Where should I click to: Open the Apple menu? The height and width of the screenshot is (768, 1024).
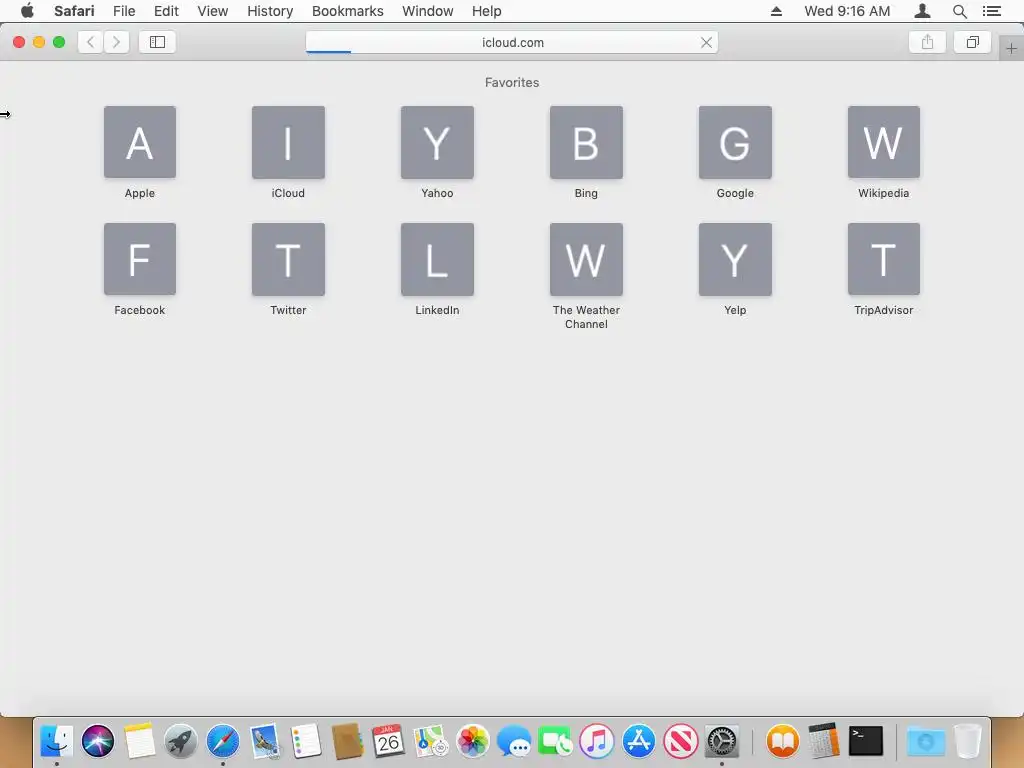pyautogui.click(x=27, y=11)
